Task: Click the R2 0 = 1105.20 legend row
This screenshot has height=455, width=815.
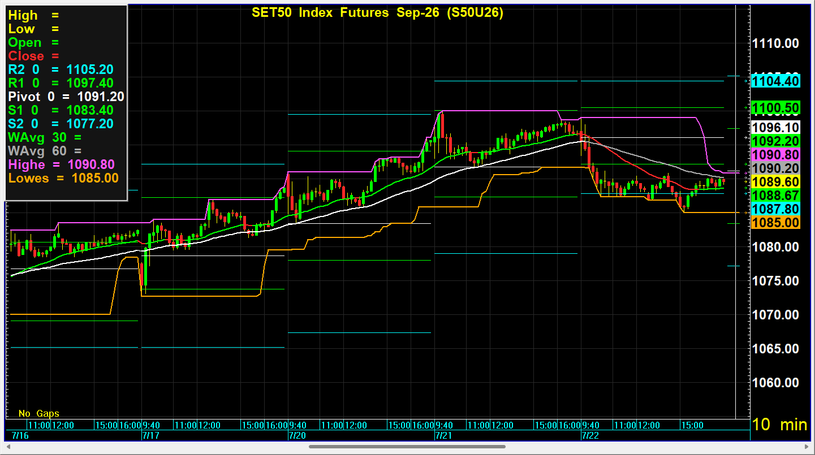Action: 61,70
